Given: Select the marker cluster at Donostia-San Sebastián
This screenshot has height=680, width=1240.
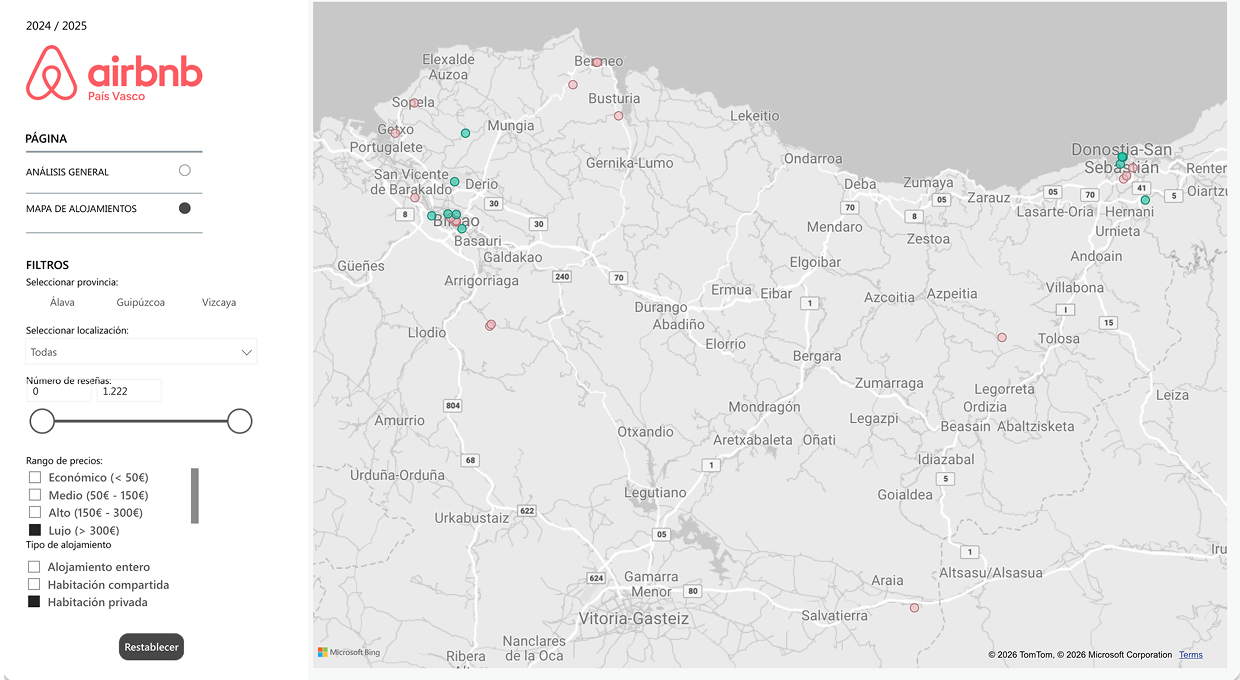Looking at the screenshot, I should click(x=1121, y=158).
